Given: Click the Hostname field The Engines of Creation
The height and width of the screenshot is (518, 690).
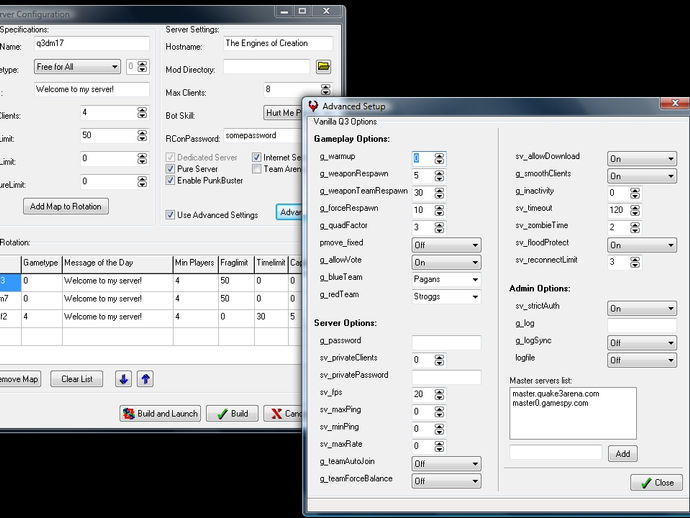Looking at the screenshot, I should [x=278, y=44].
